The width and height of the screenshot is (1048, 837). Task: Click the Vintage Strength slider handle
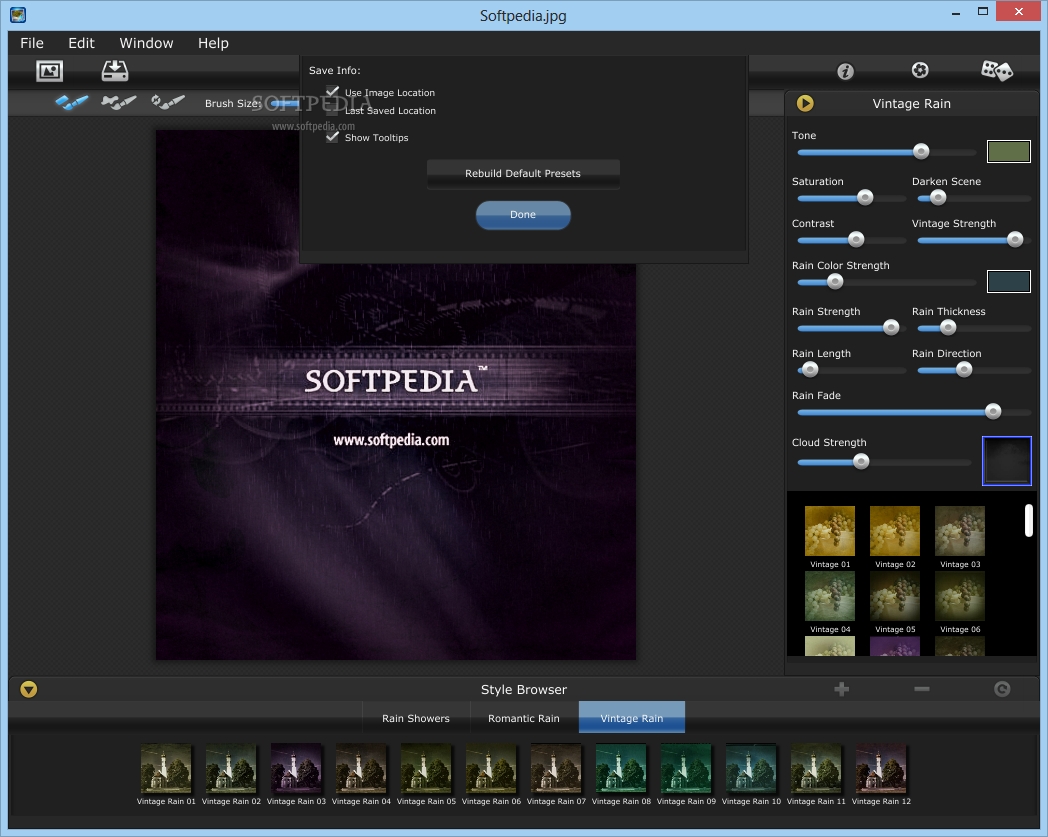(1015, 239)
